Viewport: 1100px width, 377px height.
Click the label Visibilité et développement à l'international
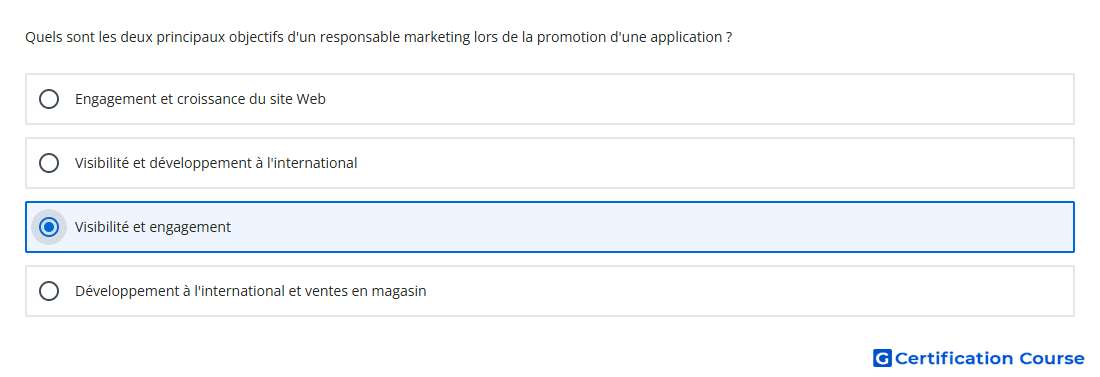[x=216, y=163]
